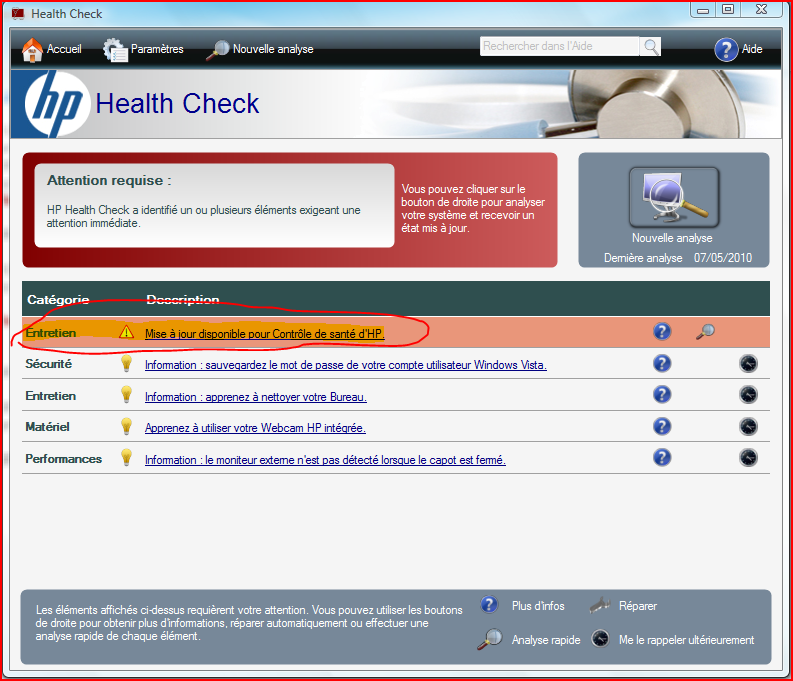Click the large Nouvelle analyse monitor button
The width and height of the screenshot is (793, 681).
click(674, 197)
